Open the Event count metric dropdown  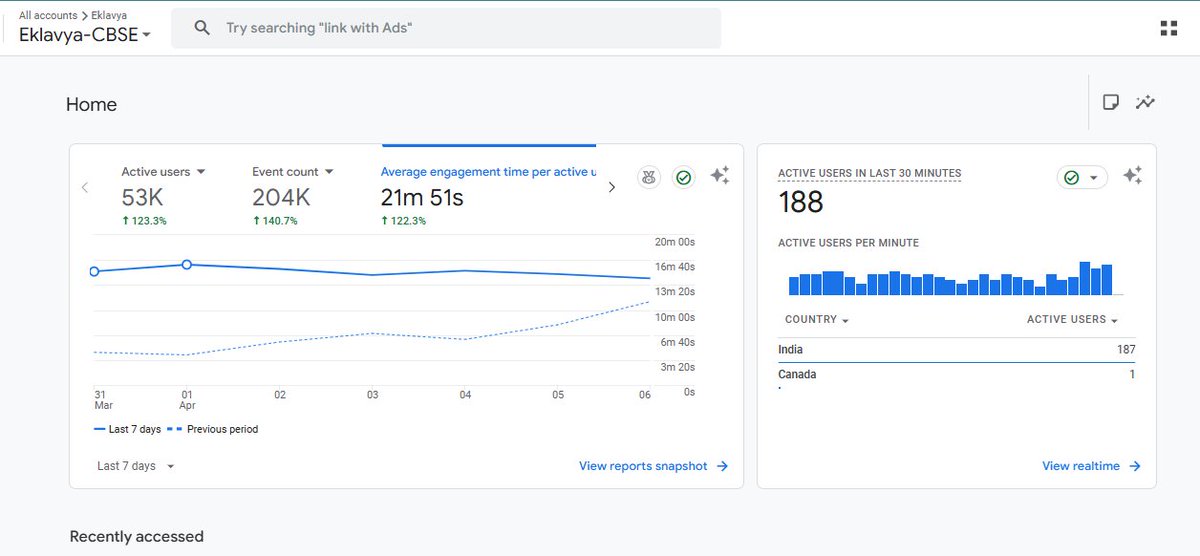[x=293, y=172]
